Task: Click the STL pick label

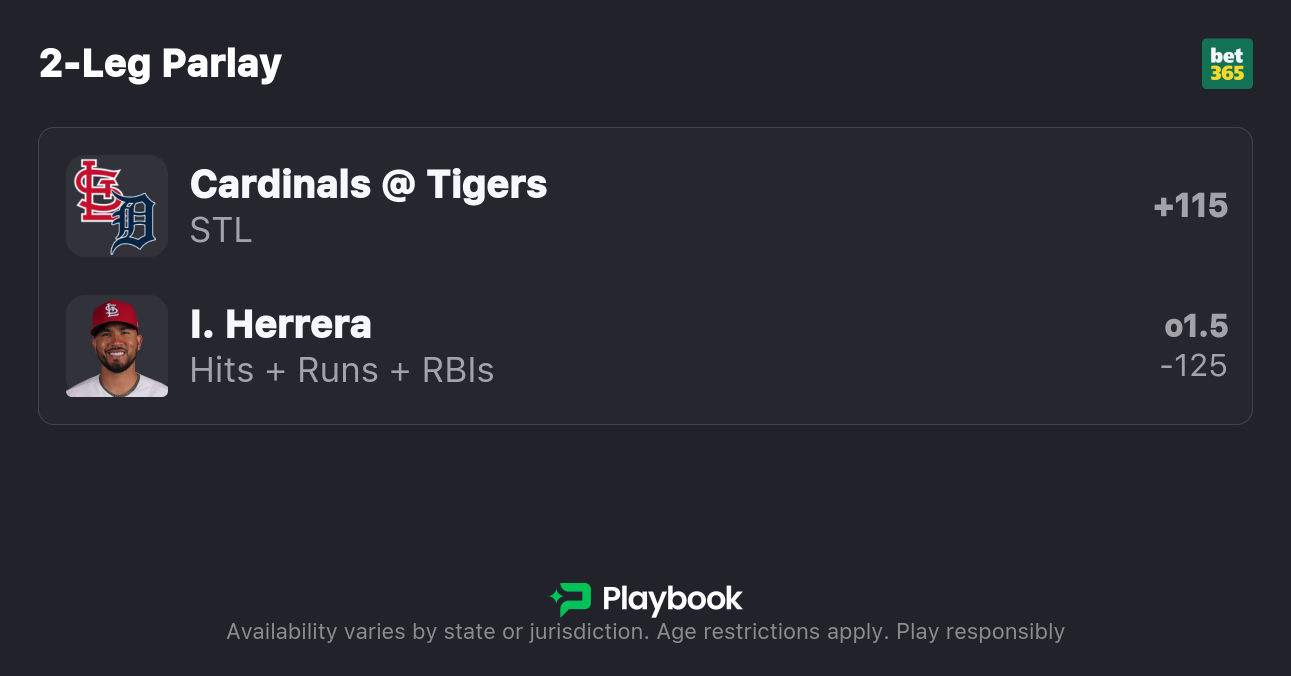Action: (221, 230)
